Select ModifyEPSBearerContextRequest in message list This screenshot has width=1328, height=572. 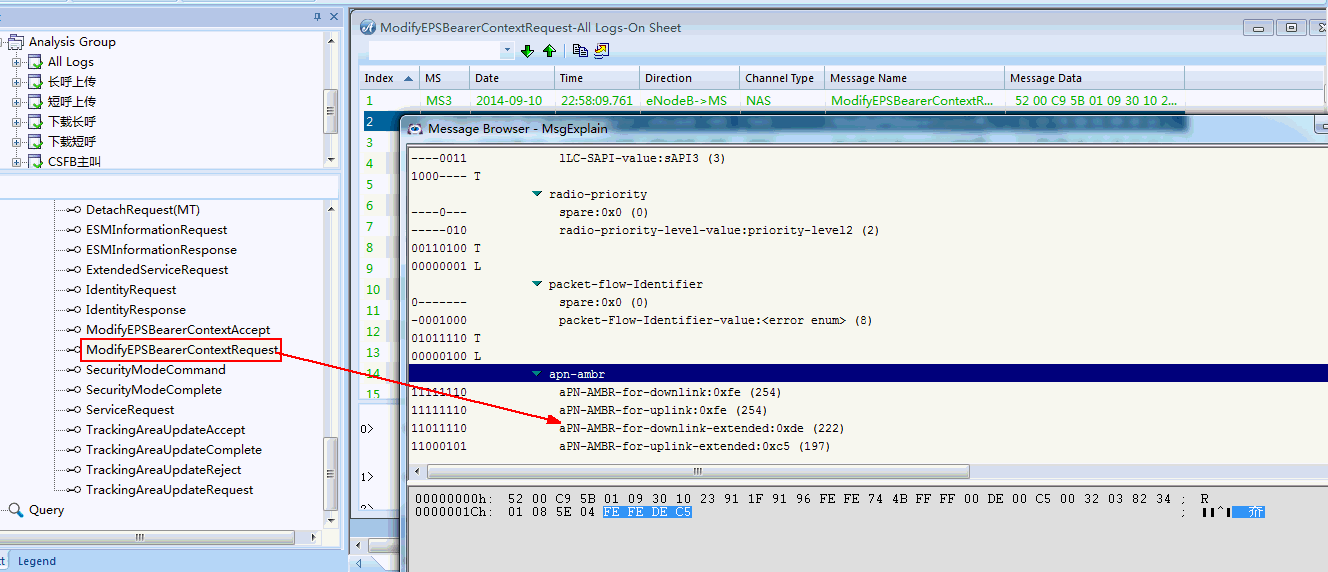pyautogui.click(x=181, y=350)
